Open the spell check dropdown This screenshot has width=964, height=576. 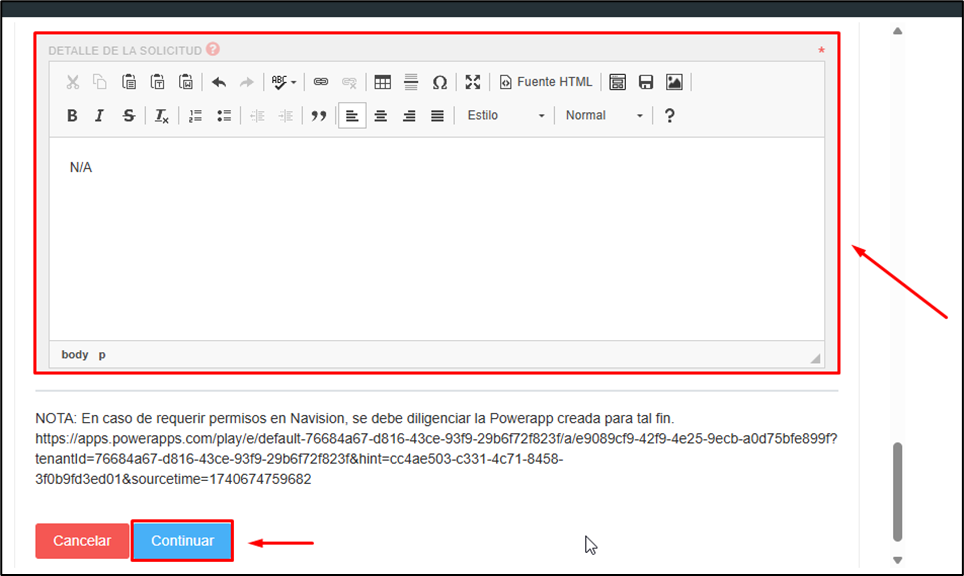point(284,82)
